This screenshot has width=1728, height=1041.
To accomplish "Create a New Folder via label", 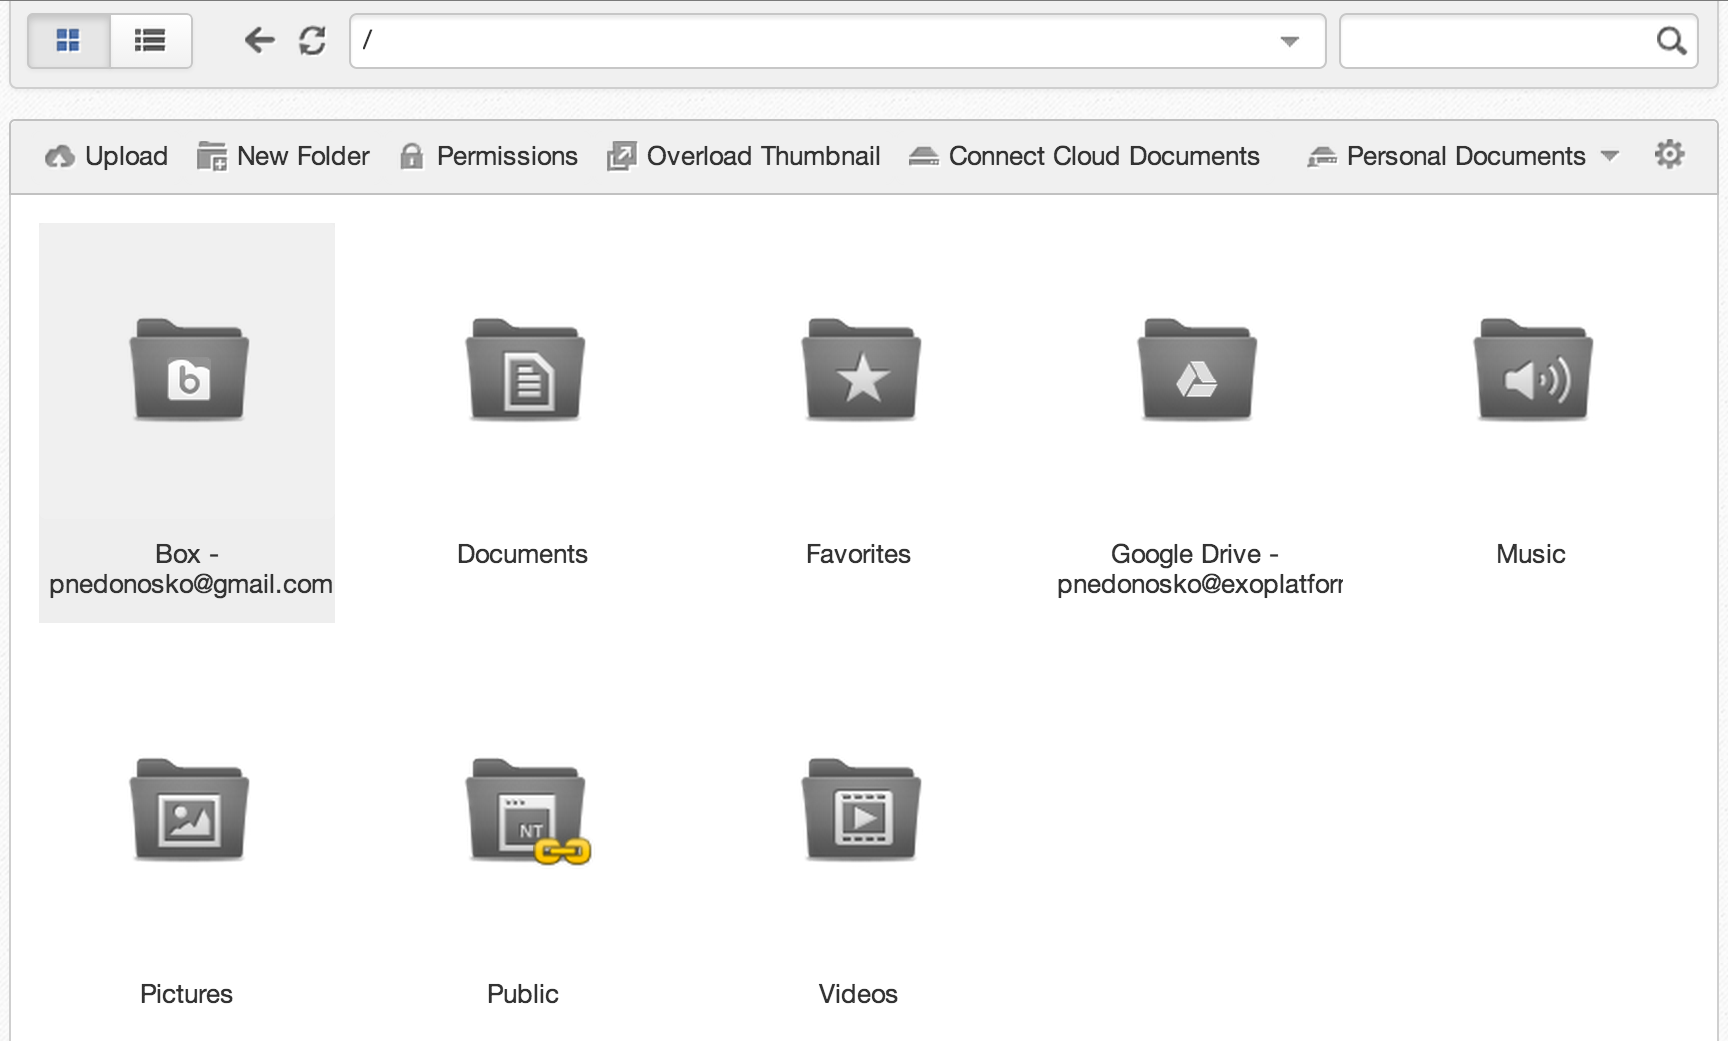I will pyautogui.click(x=303, y=156).
